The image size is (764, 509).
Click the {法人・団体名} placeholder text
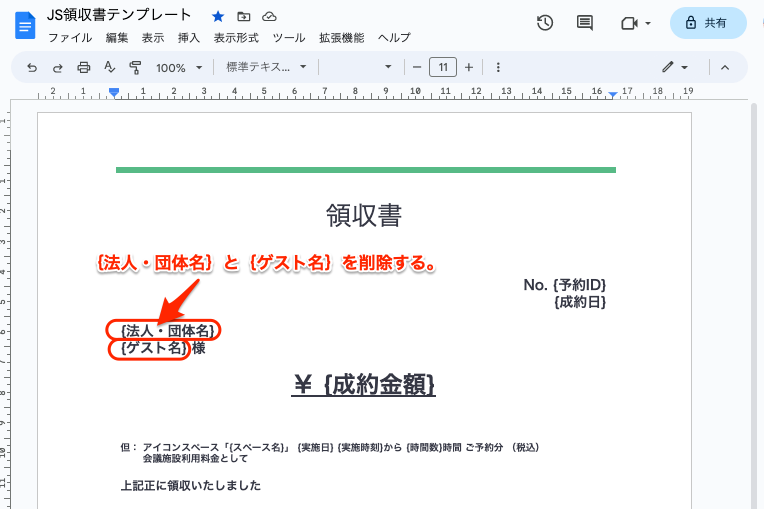tap(168, 331)
